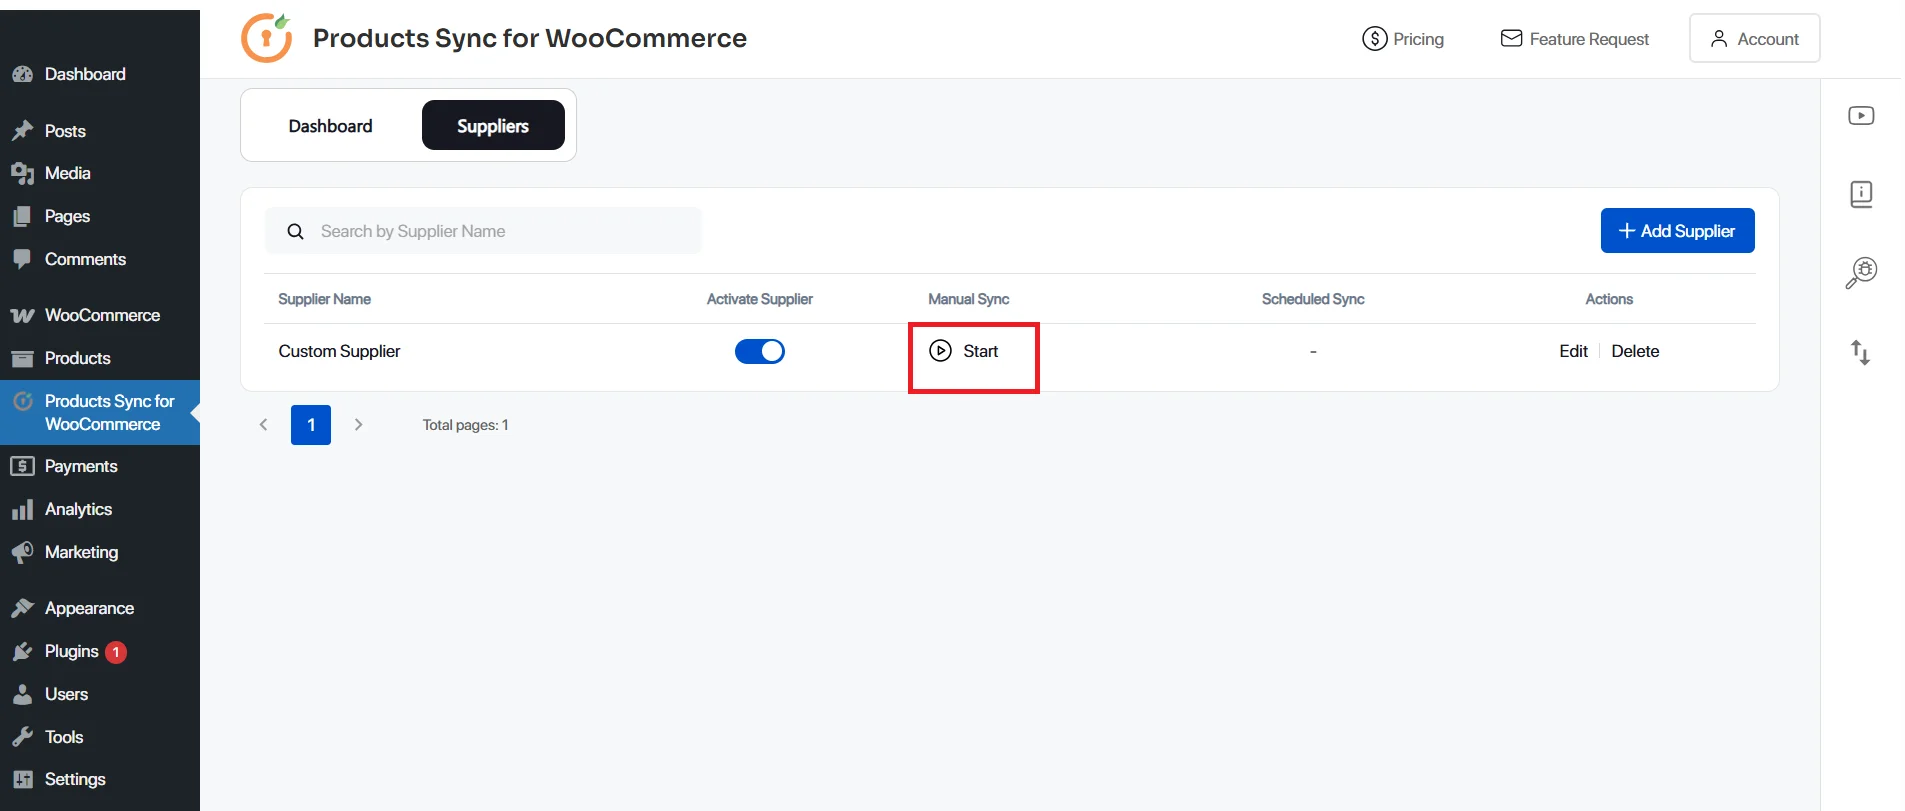
Task: Click the envelope icon beside Feature Request
Action: pyautogui.click(x=1512, y=38)
